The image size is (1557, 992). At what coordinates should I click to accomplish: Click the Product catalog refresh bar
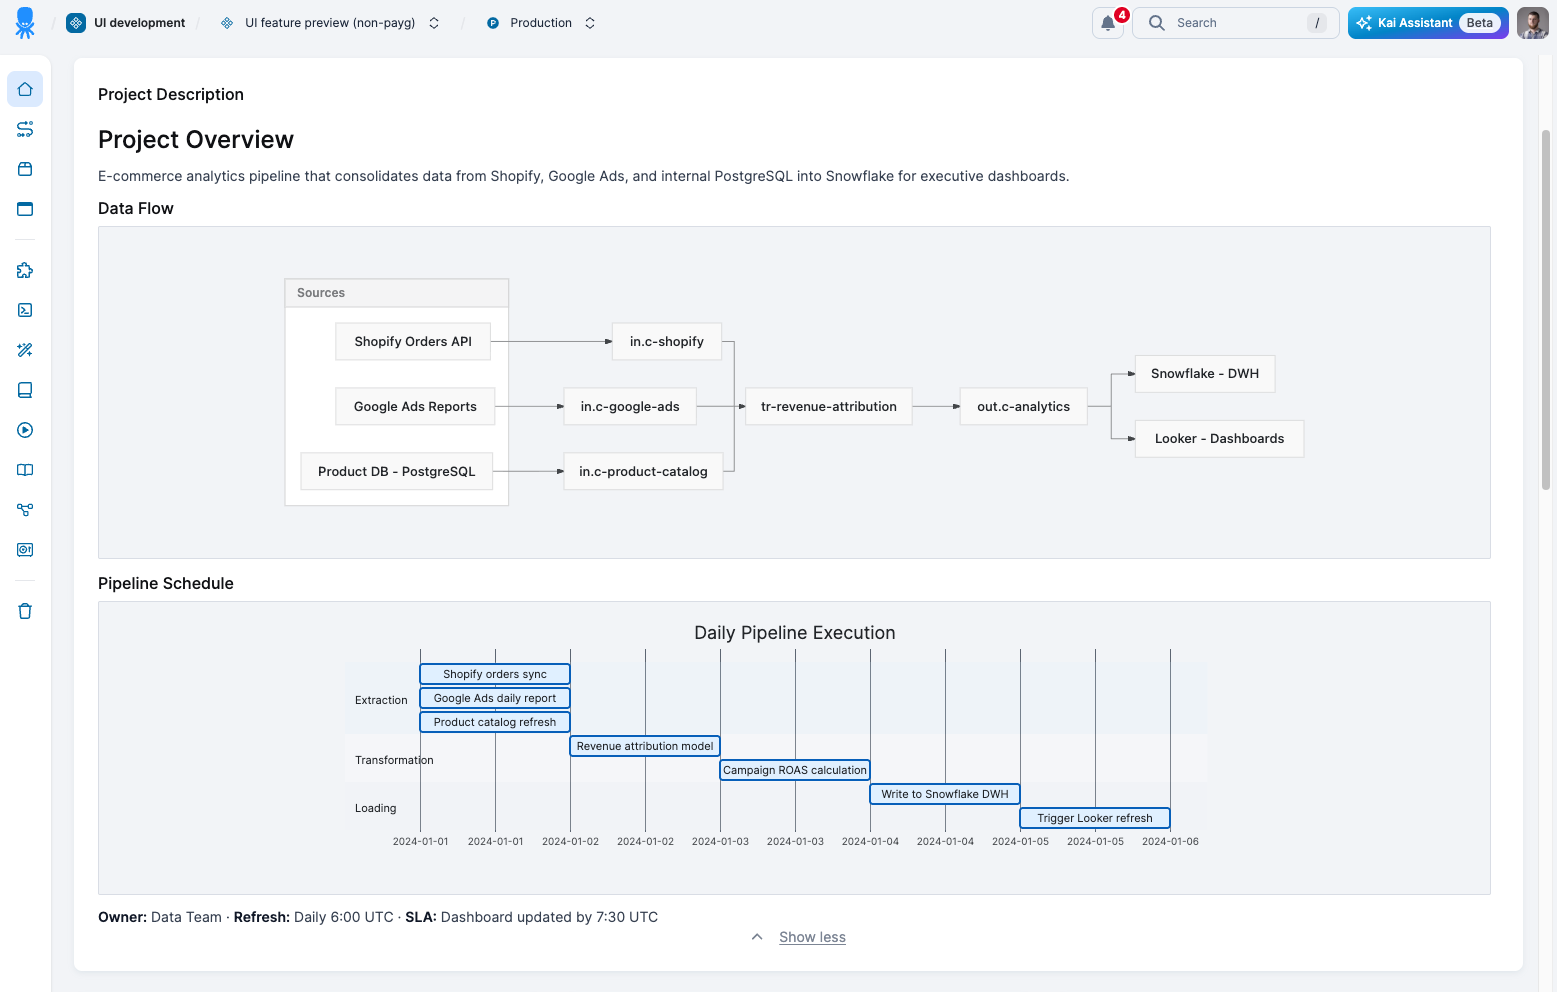(495, 722)
